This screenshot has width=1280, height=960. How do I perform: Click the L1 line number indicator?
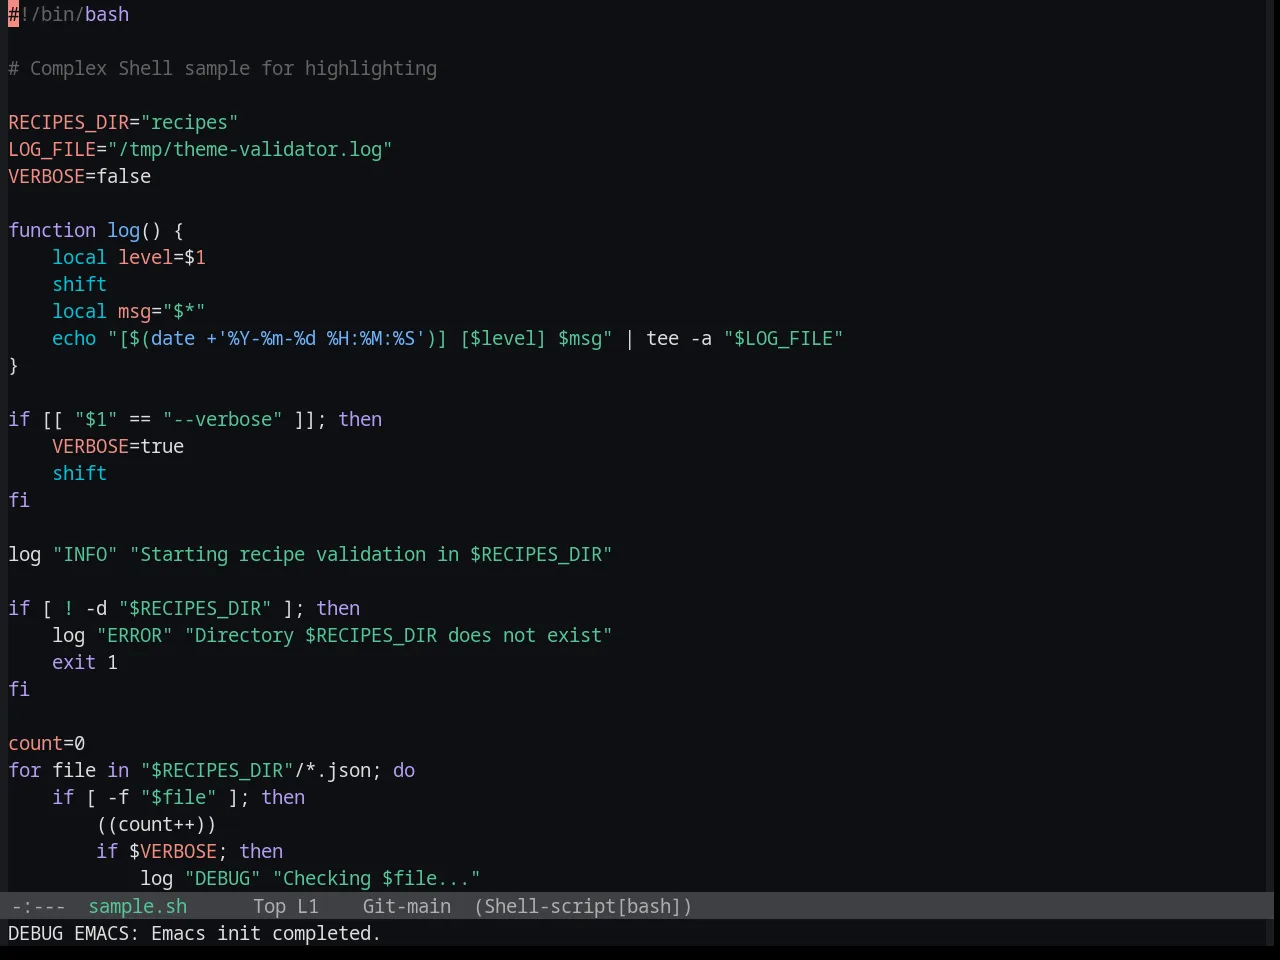pyautogui.click(x=308, y=906)
